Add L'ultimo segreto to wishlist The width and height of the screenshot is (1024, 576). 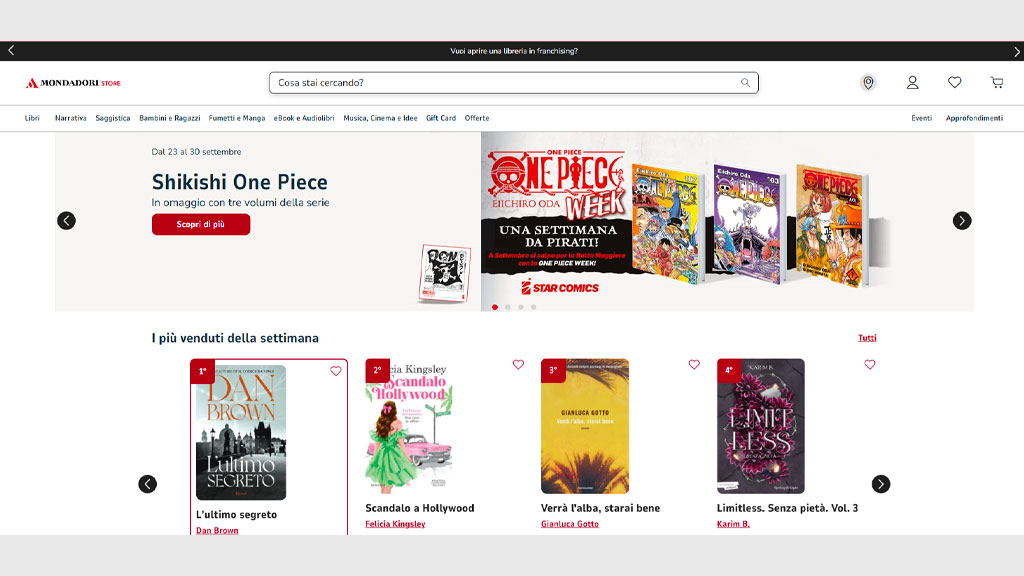click(336, 371)
